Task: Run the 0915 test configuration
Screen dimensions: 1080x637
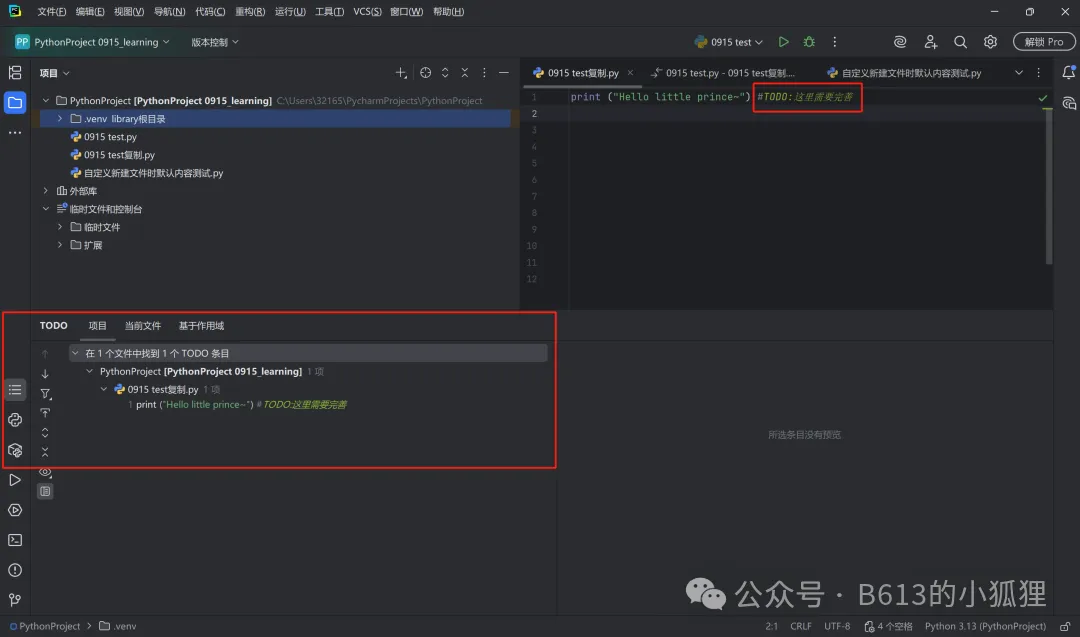Action: click(x=783, y=42)
